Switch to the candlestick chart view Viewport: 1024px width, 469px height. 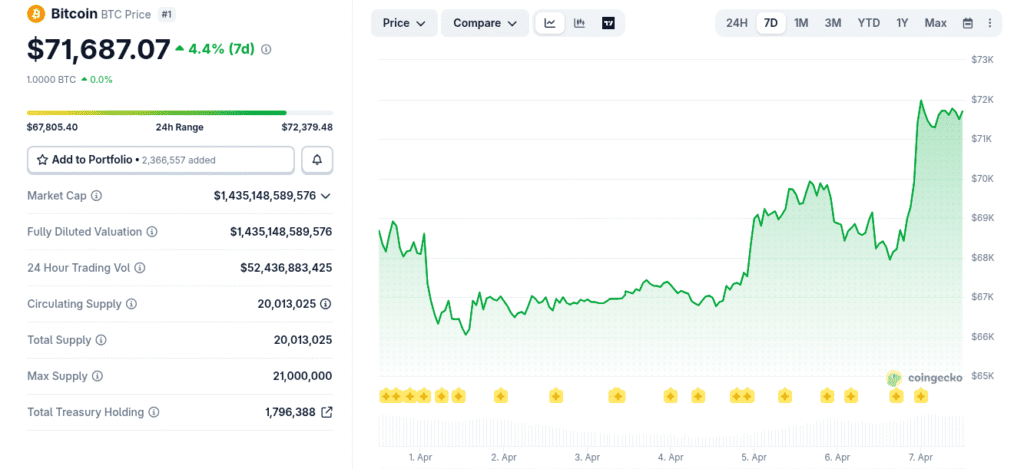[579, 23]
